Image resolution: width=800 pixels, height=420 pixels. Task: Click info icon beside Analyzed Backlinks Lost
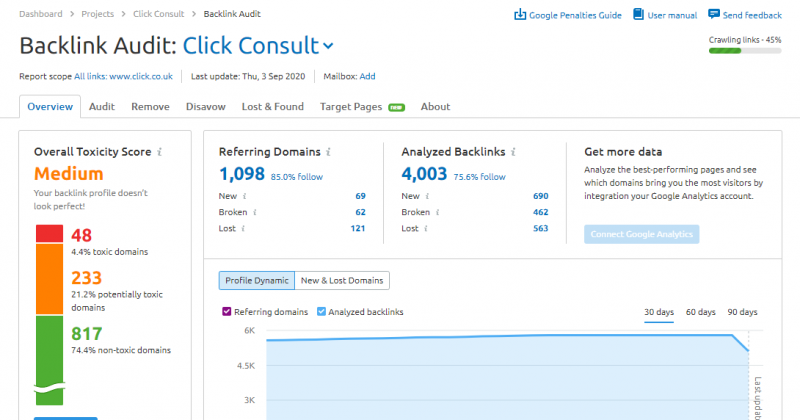coord(426,229)
